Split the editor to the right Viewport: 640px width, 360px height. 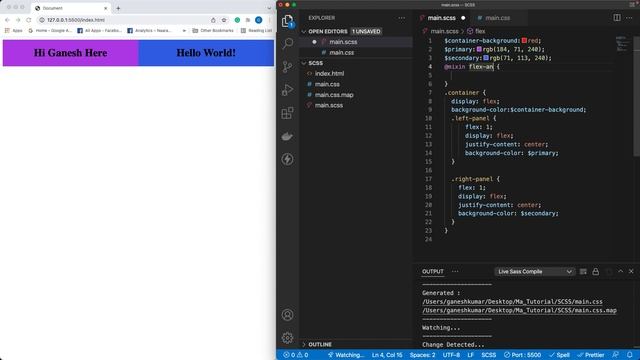617,18
